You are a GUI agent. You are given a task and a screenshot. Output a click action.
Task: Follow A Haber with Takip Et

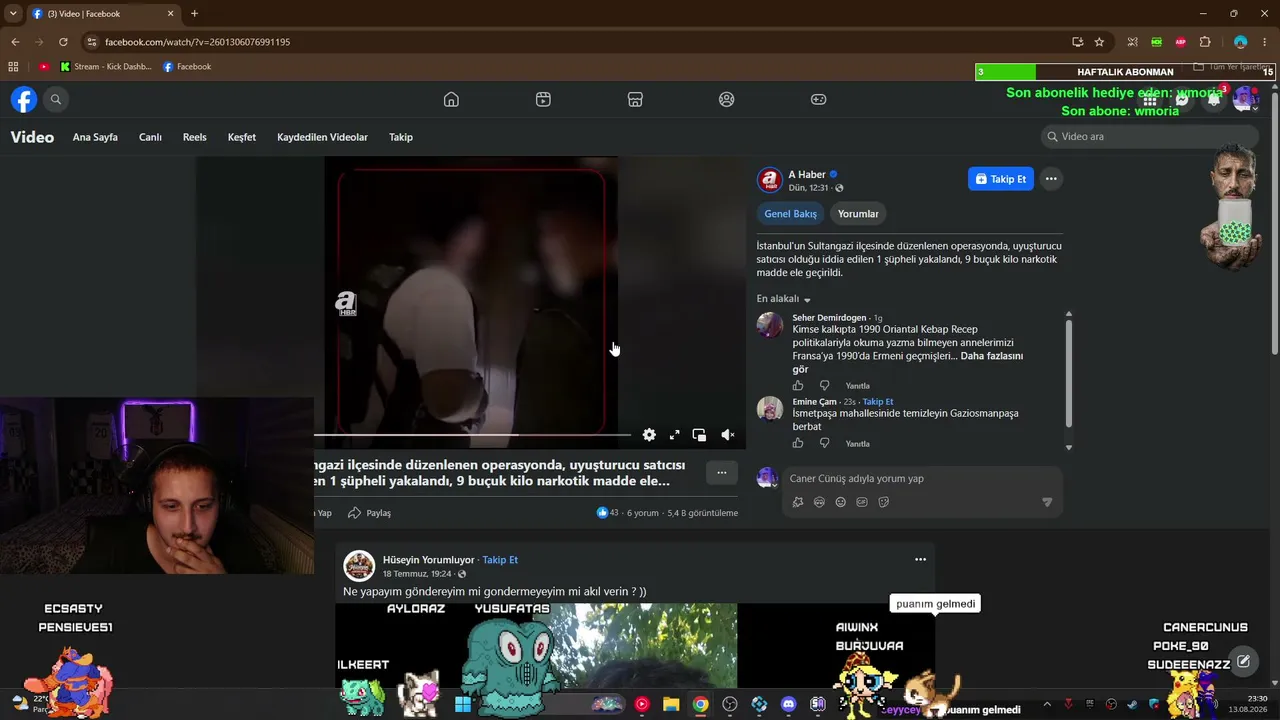click(1001, 179)
